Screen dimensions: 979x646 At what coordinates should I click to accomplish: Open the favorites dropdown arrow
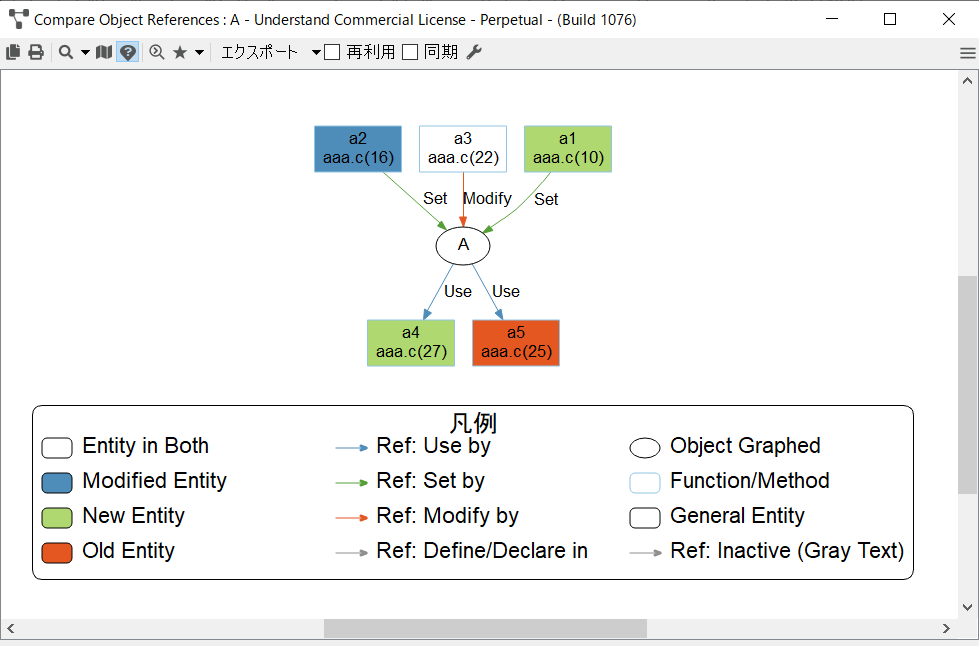coord(199,52)
